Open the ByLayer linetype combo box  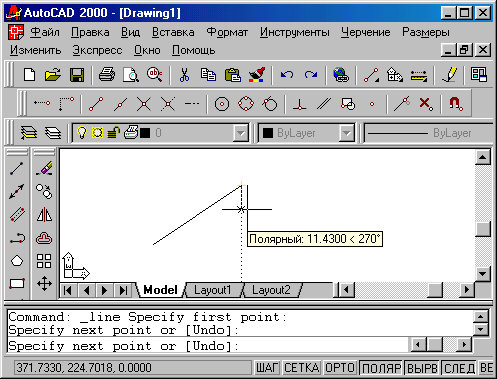tap(429, 133)
